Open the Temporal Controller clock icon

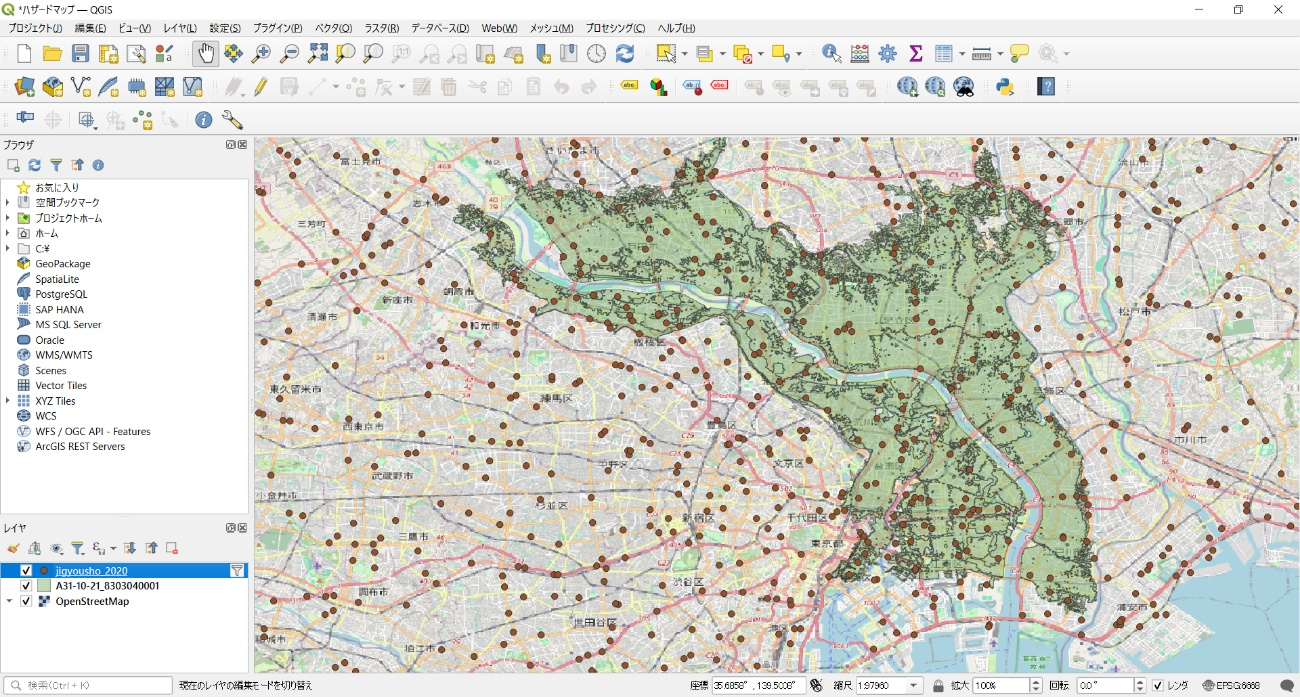597,54
